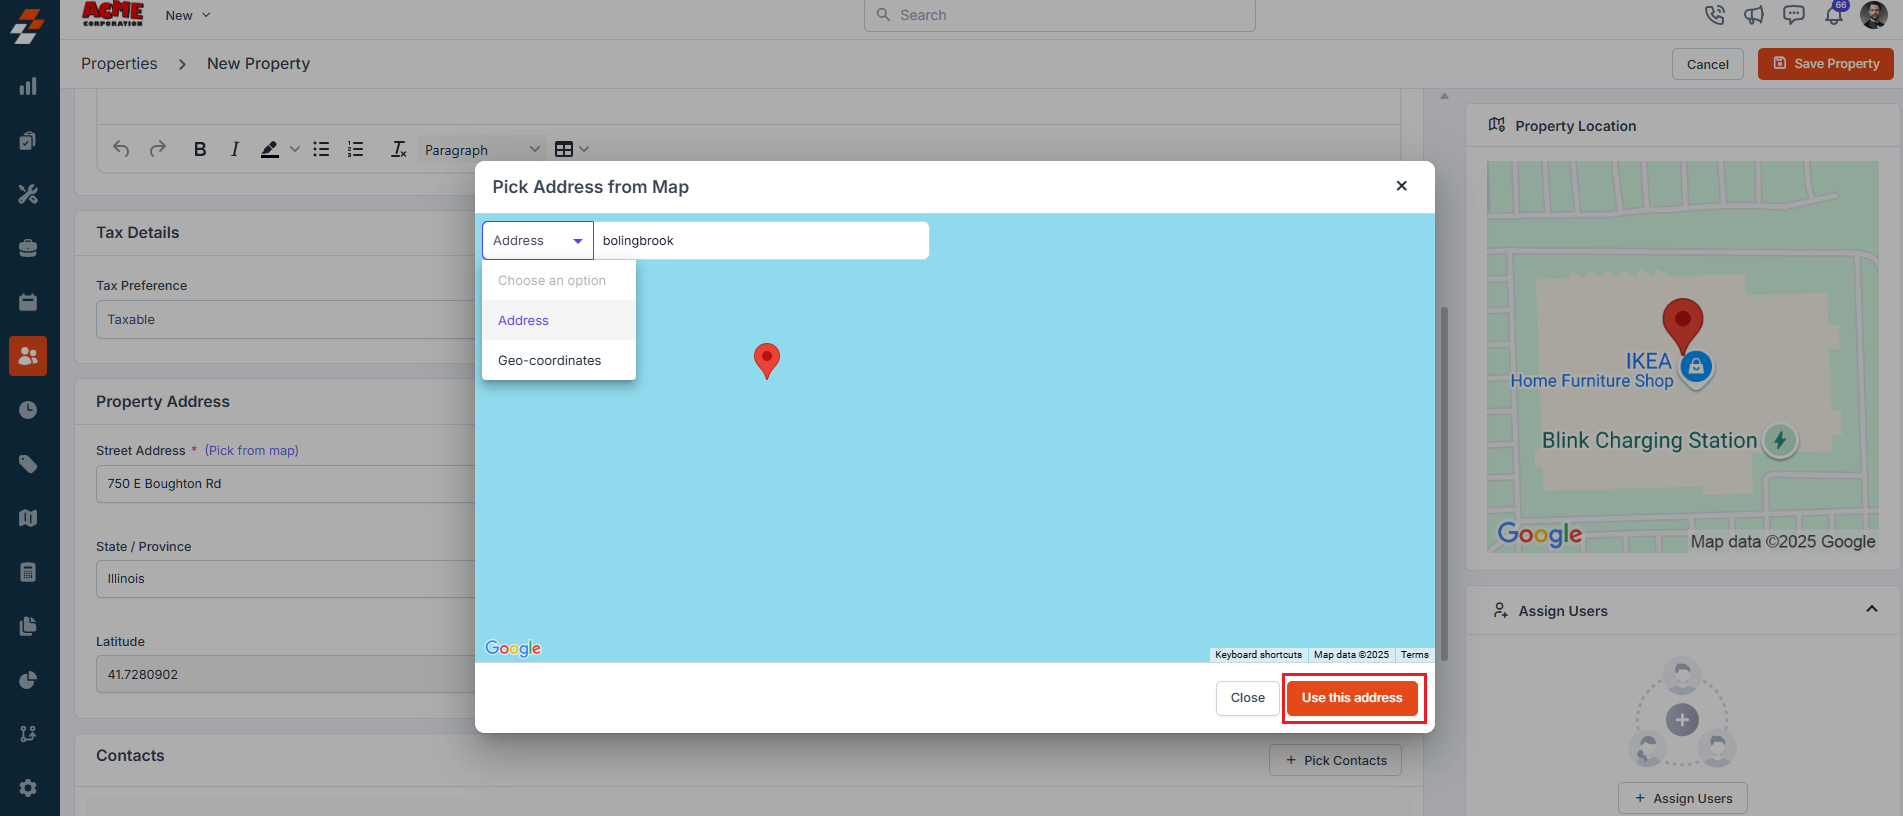Open the files sidebar icon

point(28,626)
